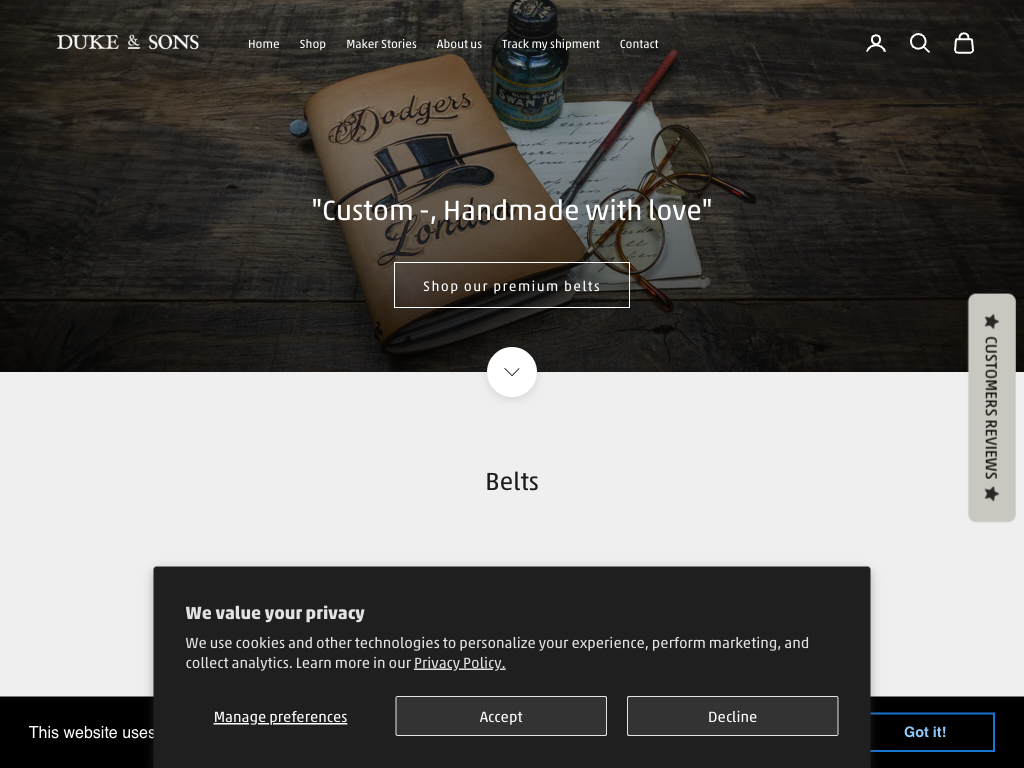Viewport: 1024px width, 768px height.
Task: Open the Maker Stories page
Action: click(x=381, y=44)
